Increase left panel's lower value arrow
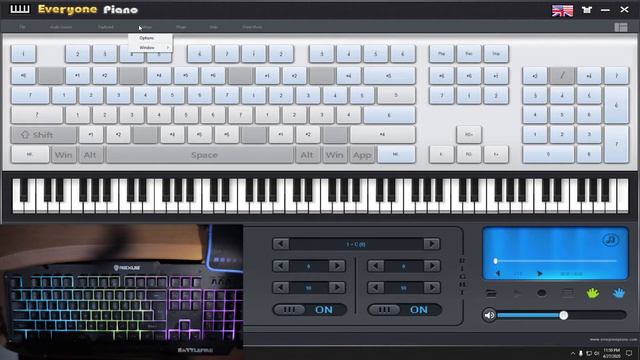 click(x=337, y=288)
